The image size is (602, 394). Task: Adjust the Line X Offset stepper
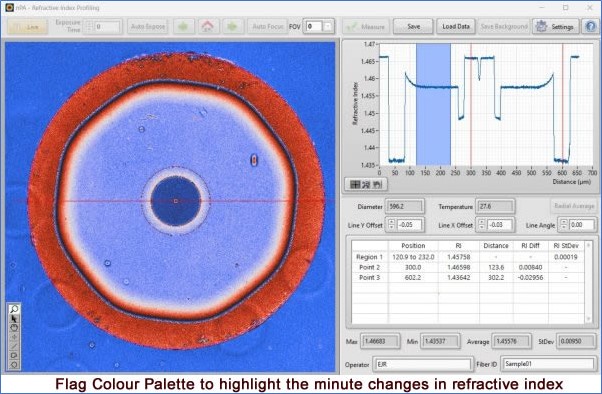tap(481, 225)
